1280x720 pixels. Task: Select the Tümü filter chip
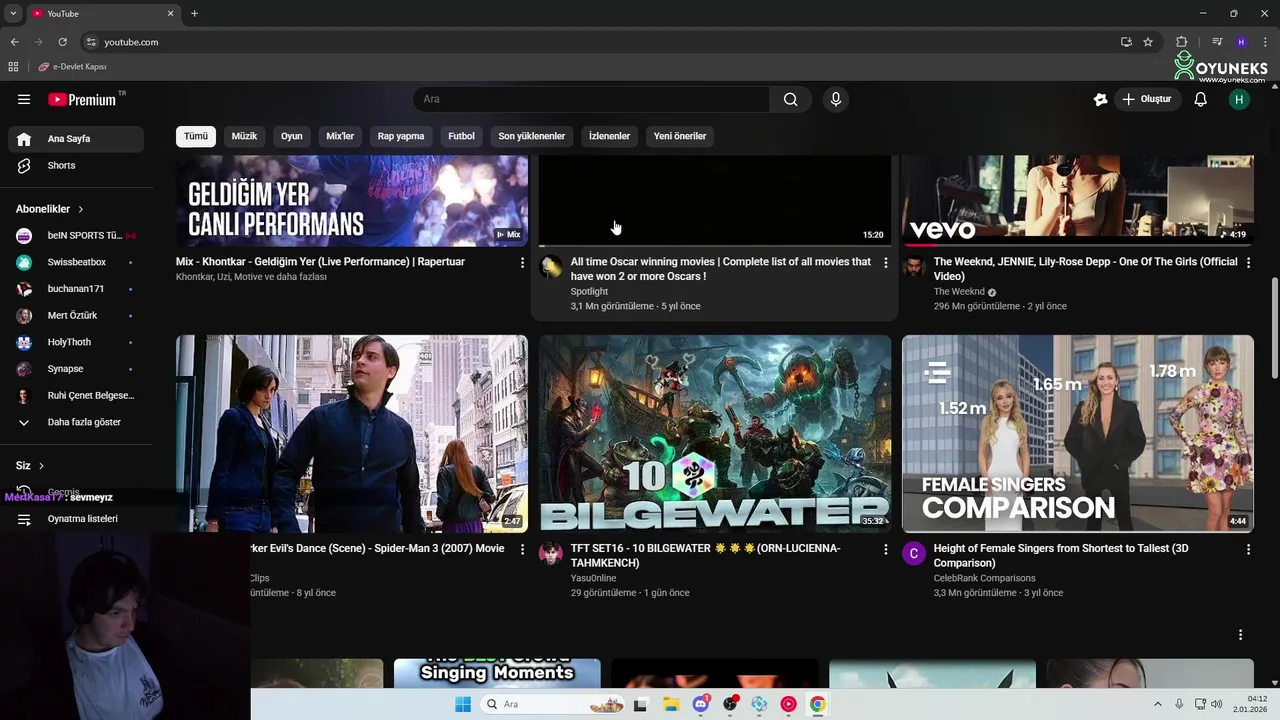click(x=196, y=136)
